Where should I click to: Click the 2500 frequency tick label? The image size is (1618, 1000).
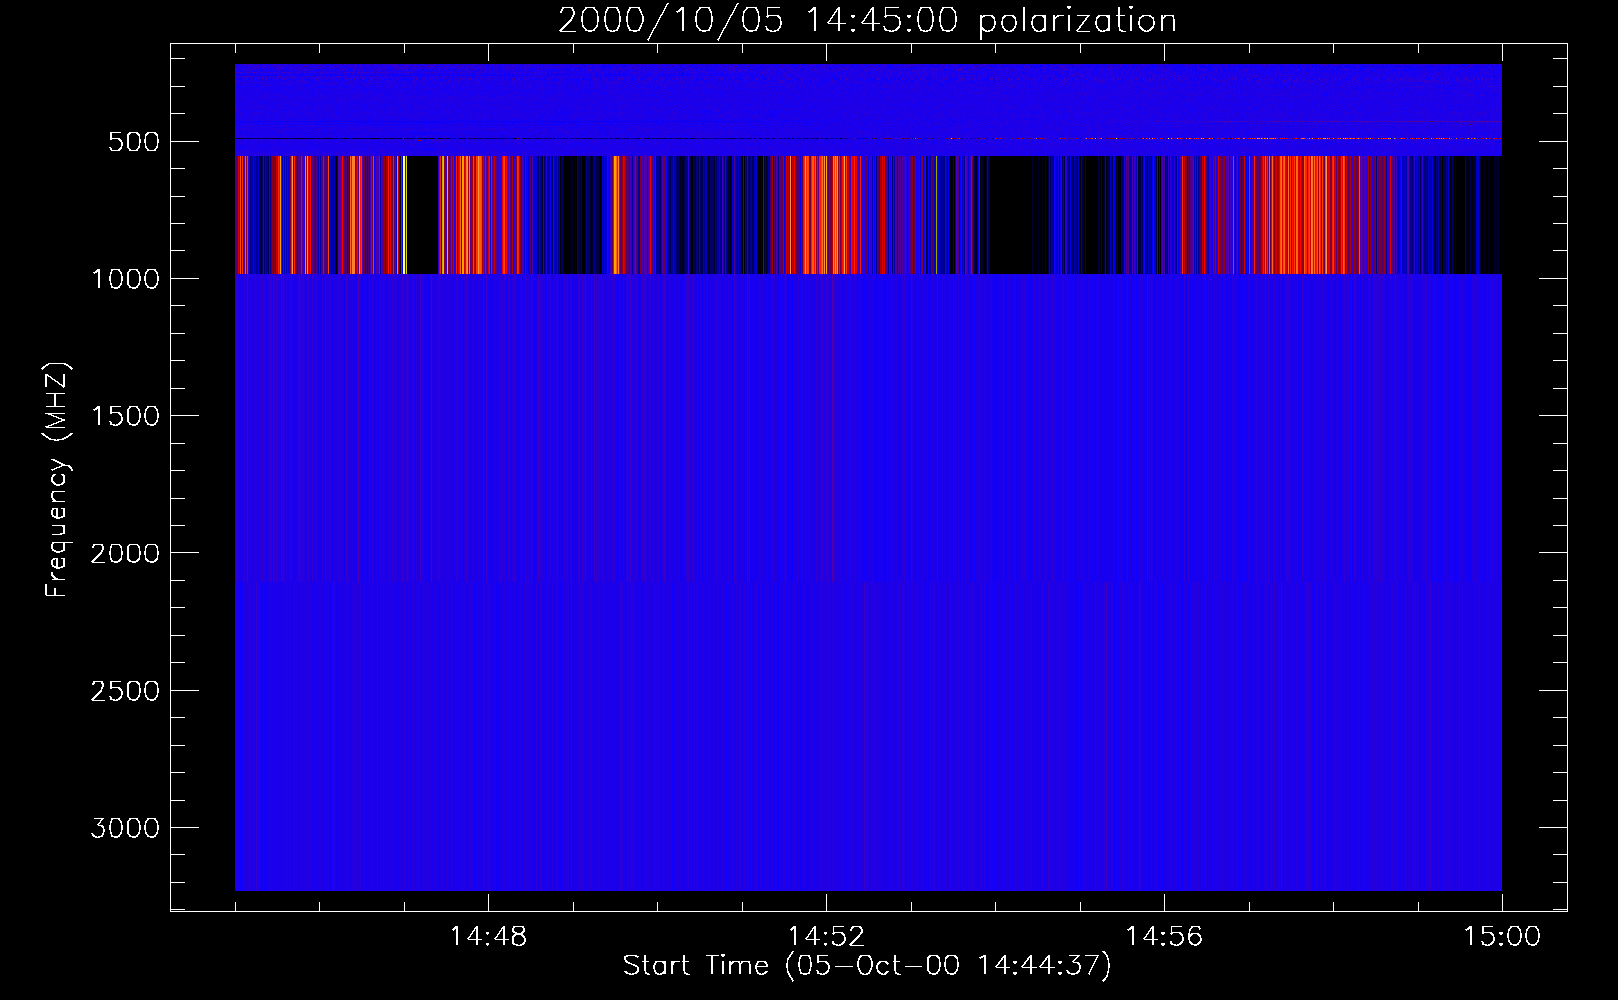125,691
